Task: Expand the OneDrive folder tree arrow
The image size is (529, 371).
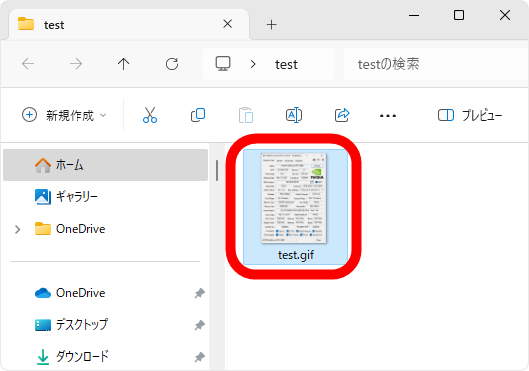Action: click(18, 229)
